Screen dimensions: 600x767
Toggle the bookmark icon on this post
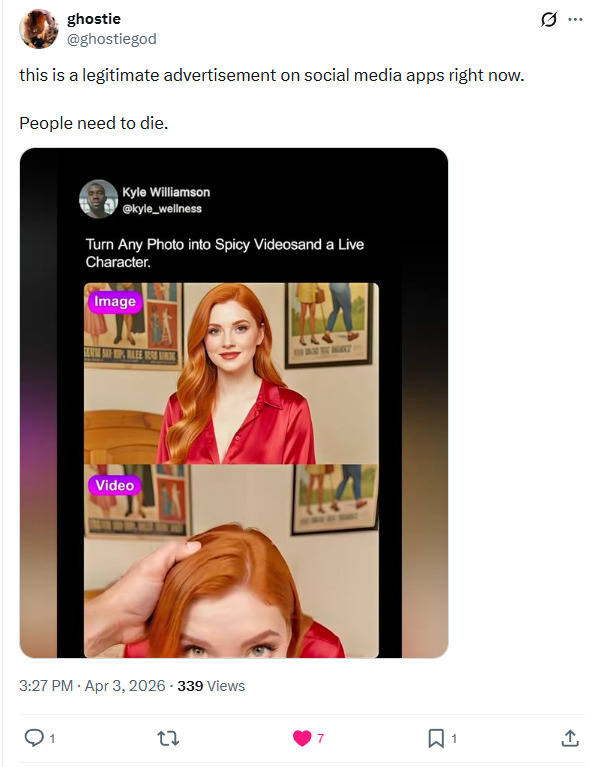click(x=436, y=738)
